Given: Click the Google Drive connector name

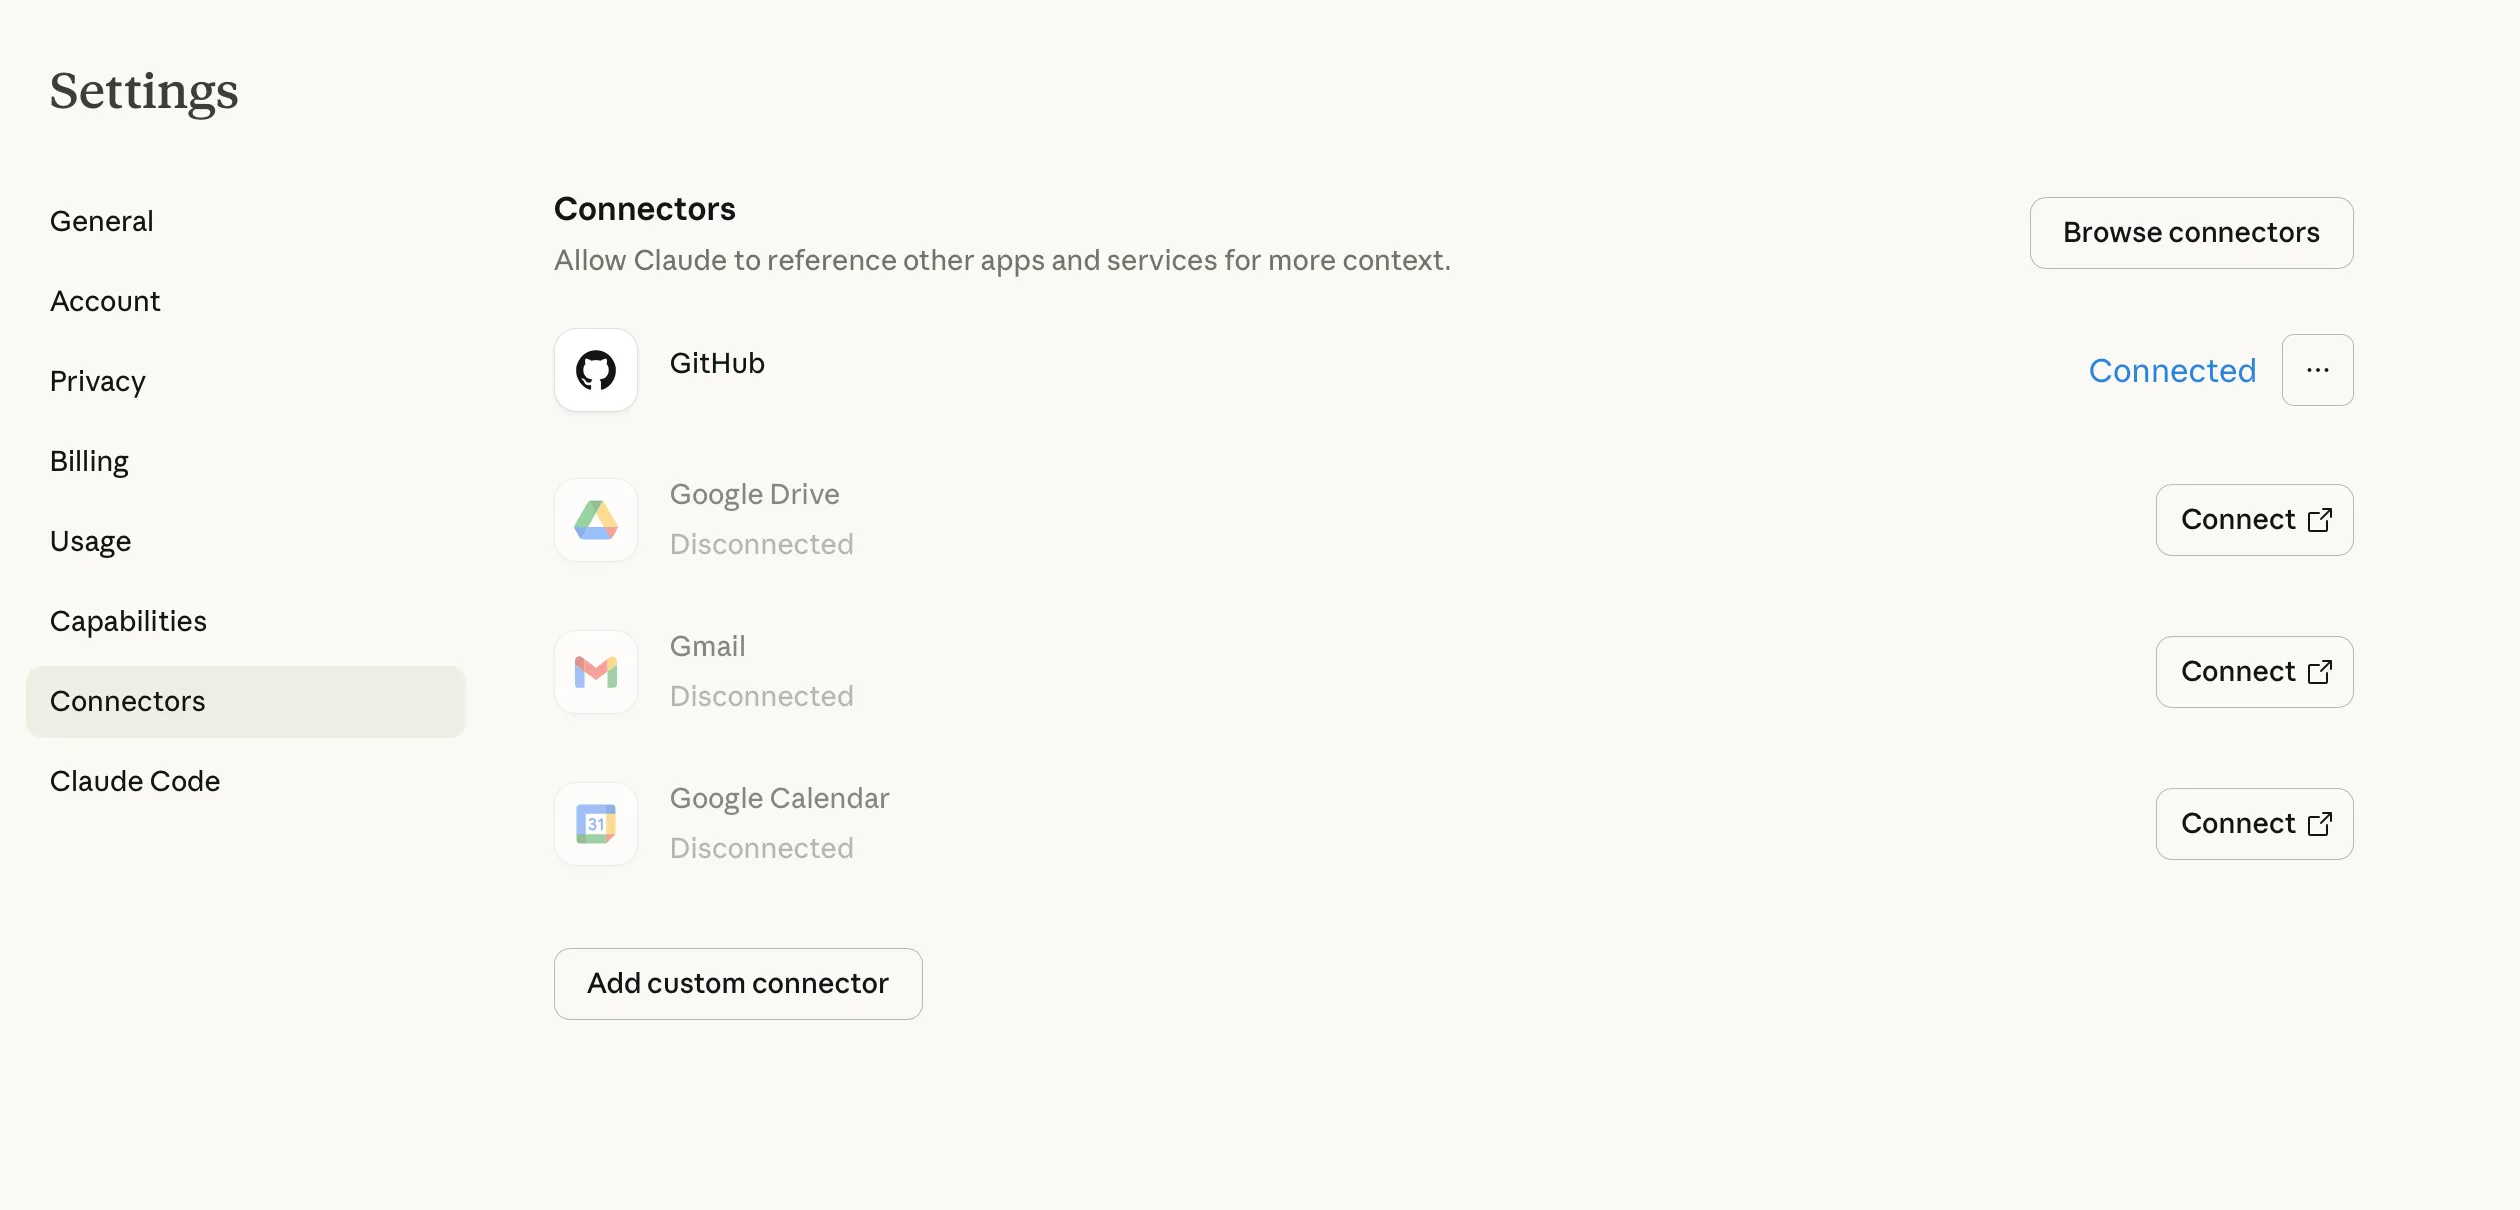Looking at the screenshot, I should click(x=754, y=494).
